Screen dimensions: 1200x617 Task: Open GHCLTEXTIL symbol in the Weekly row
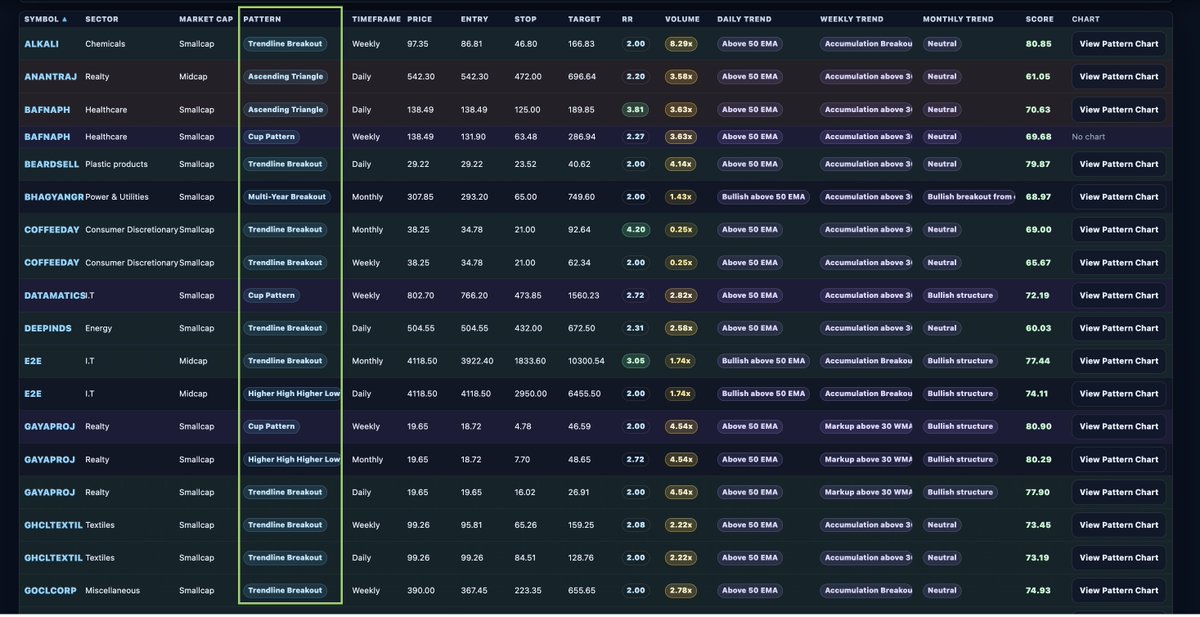(53, 525)
